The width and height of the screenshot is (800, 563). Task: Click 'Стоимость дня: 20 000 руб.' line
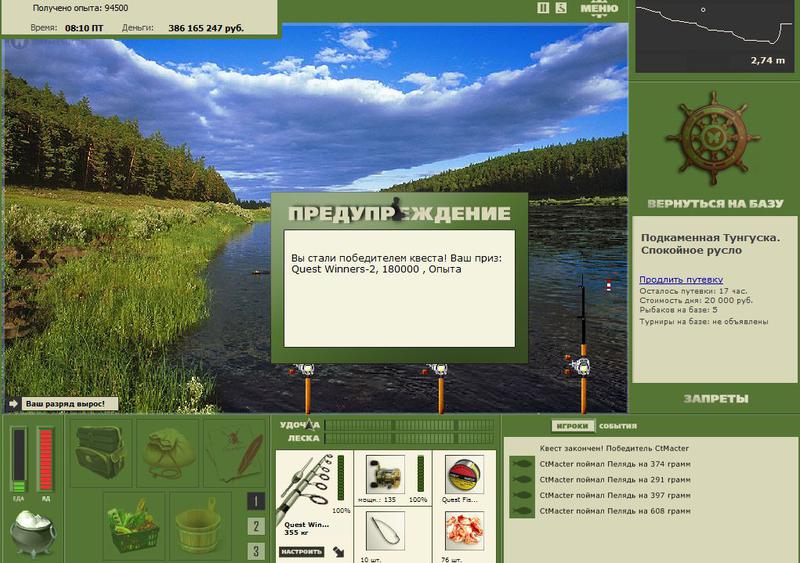coord(696,300)
